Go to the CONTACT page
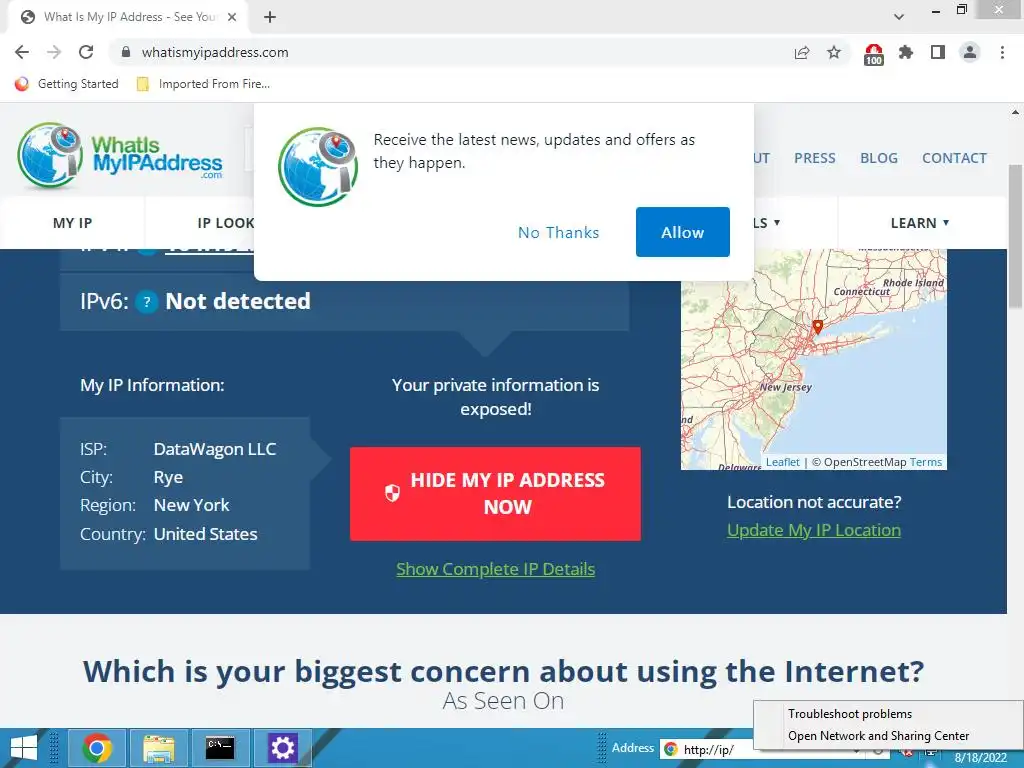Image resolution: width=1024 pixels, height=768 pixels. click(x=954, y=158)
